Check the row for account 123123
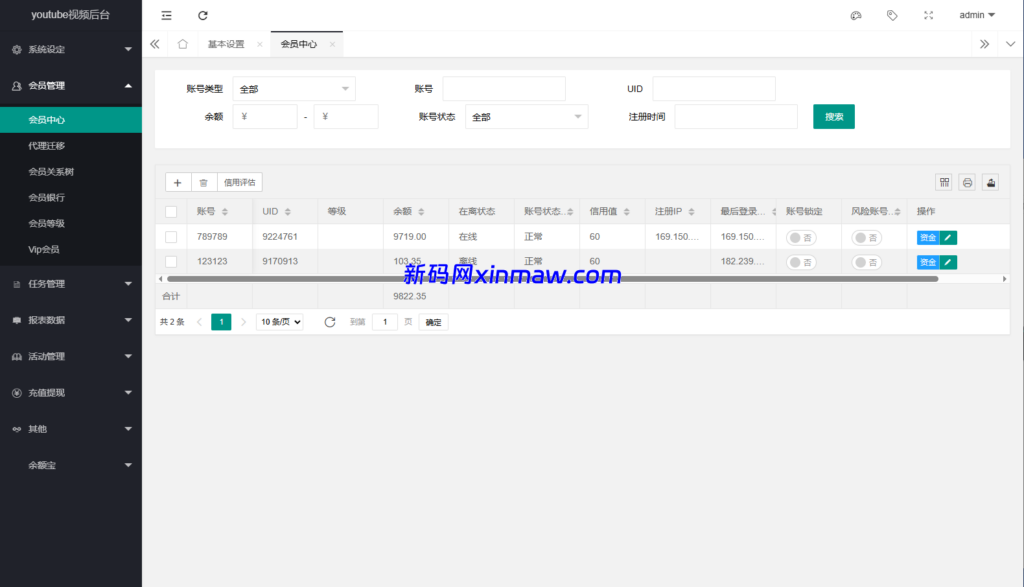The image size is (1024, 587). tap(171, 262)
